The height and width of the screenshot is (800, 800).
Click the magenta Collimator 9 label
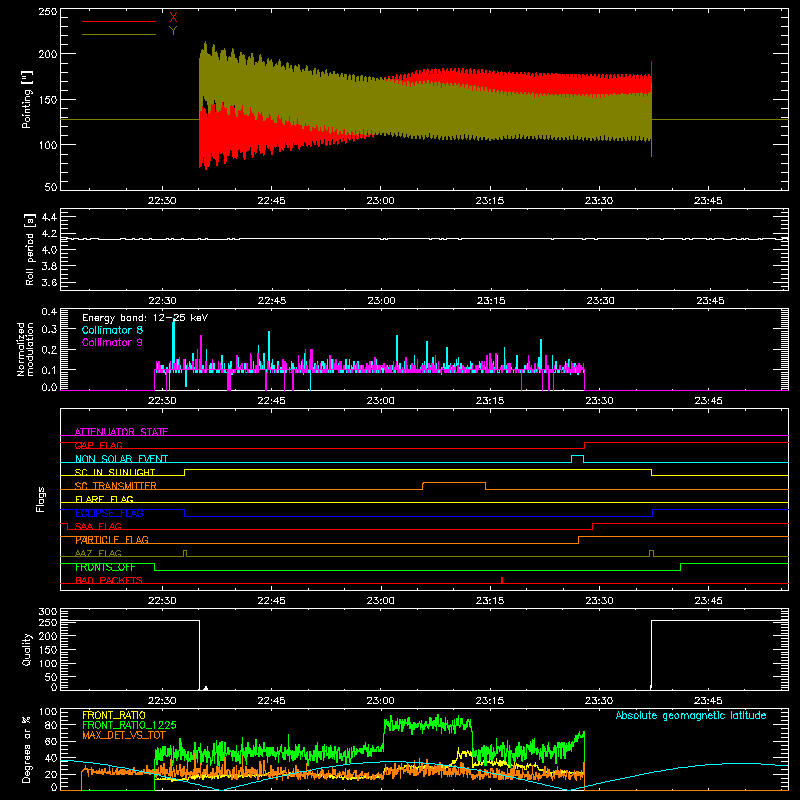(x=112, y=342)
